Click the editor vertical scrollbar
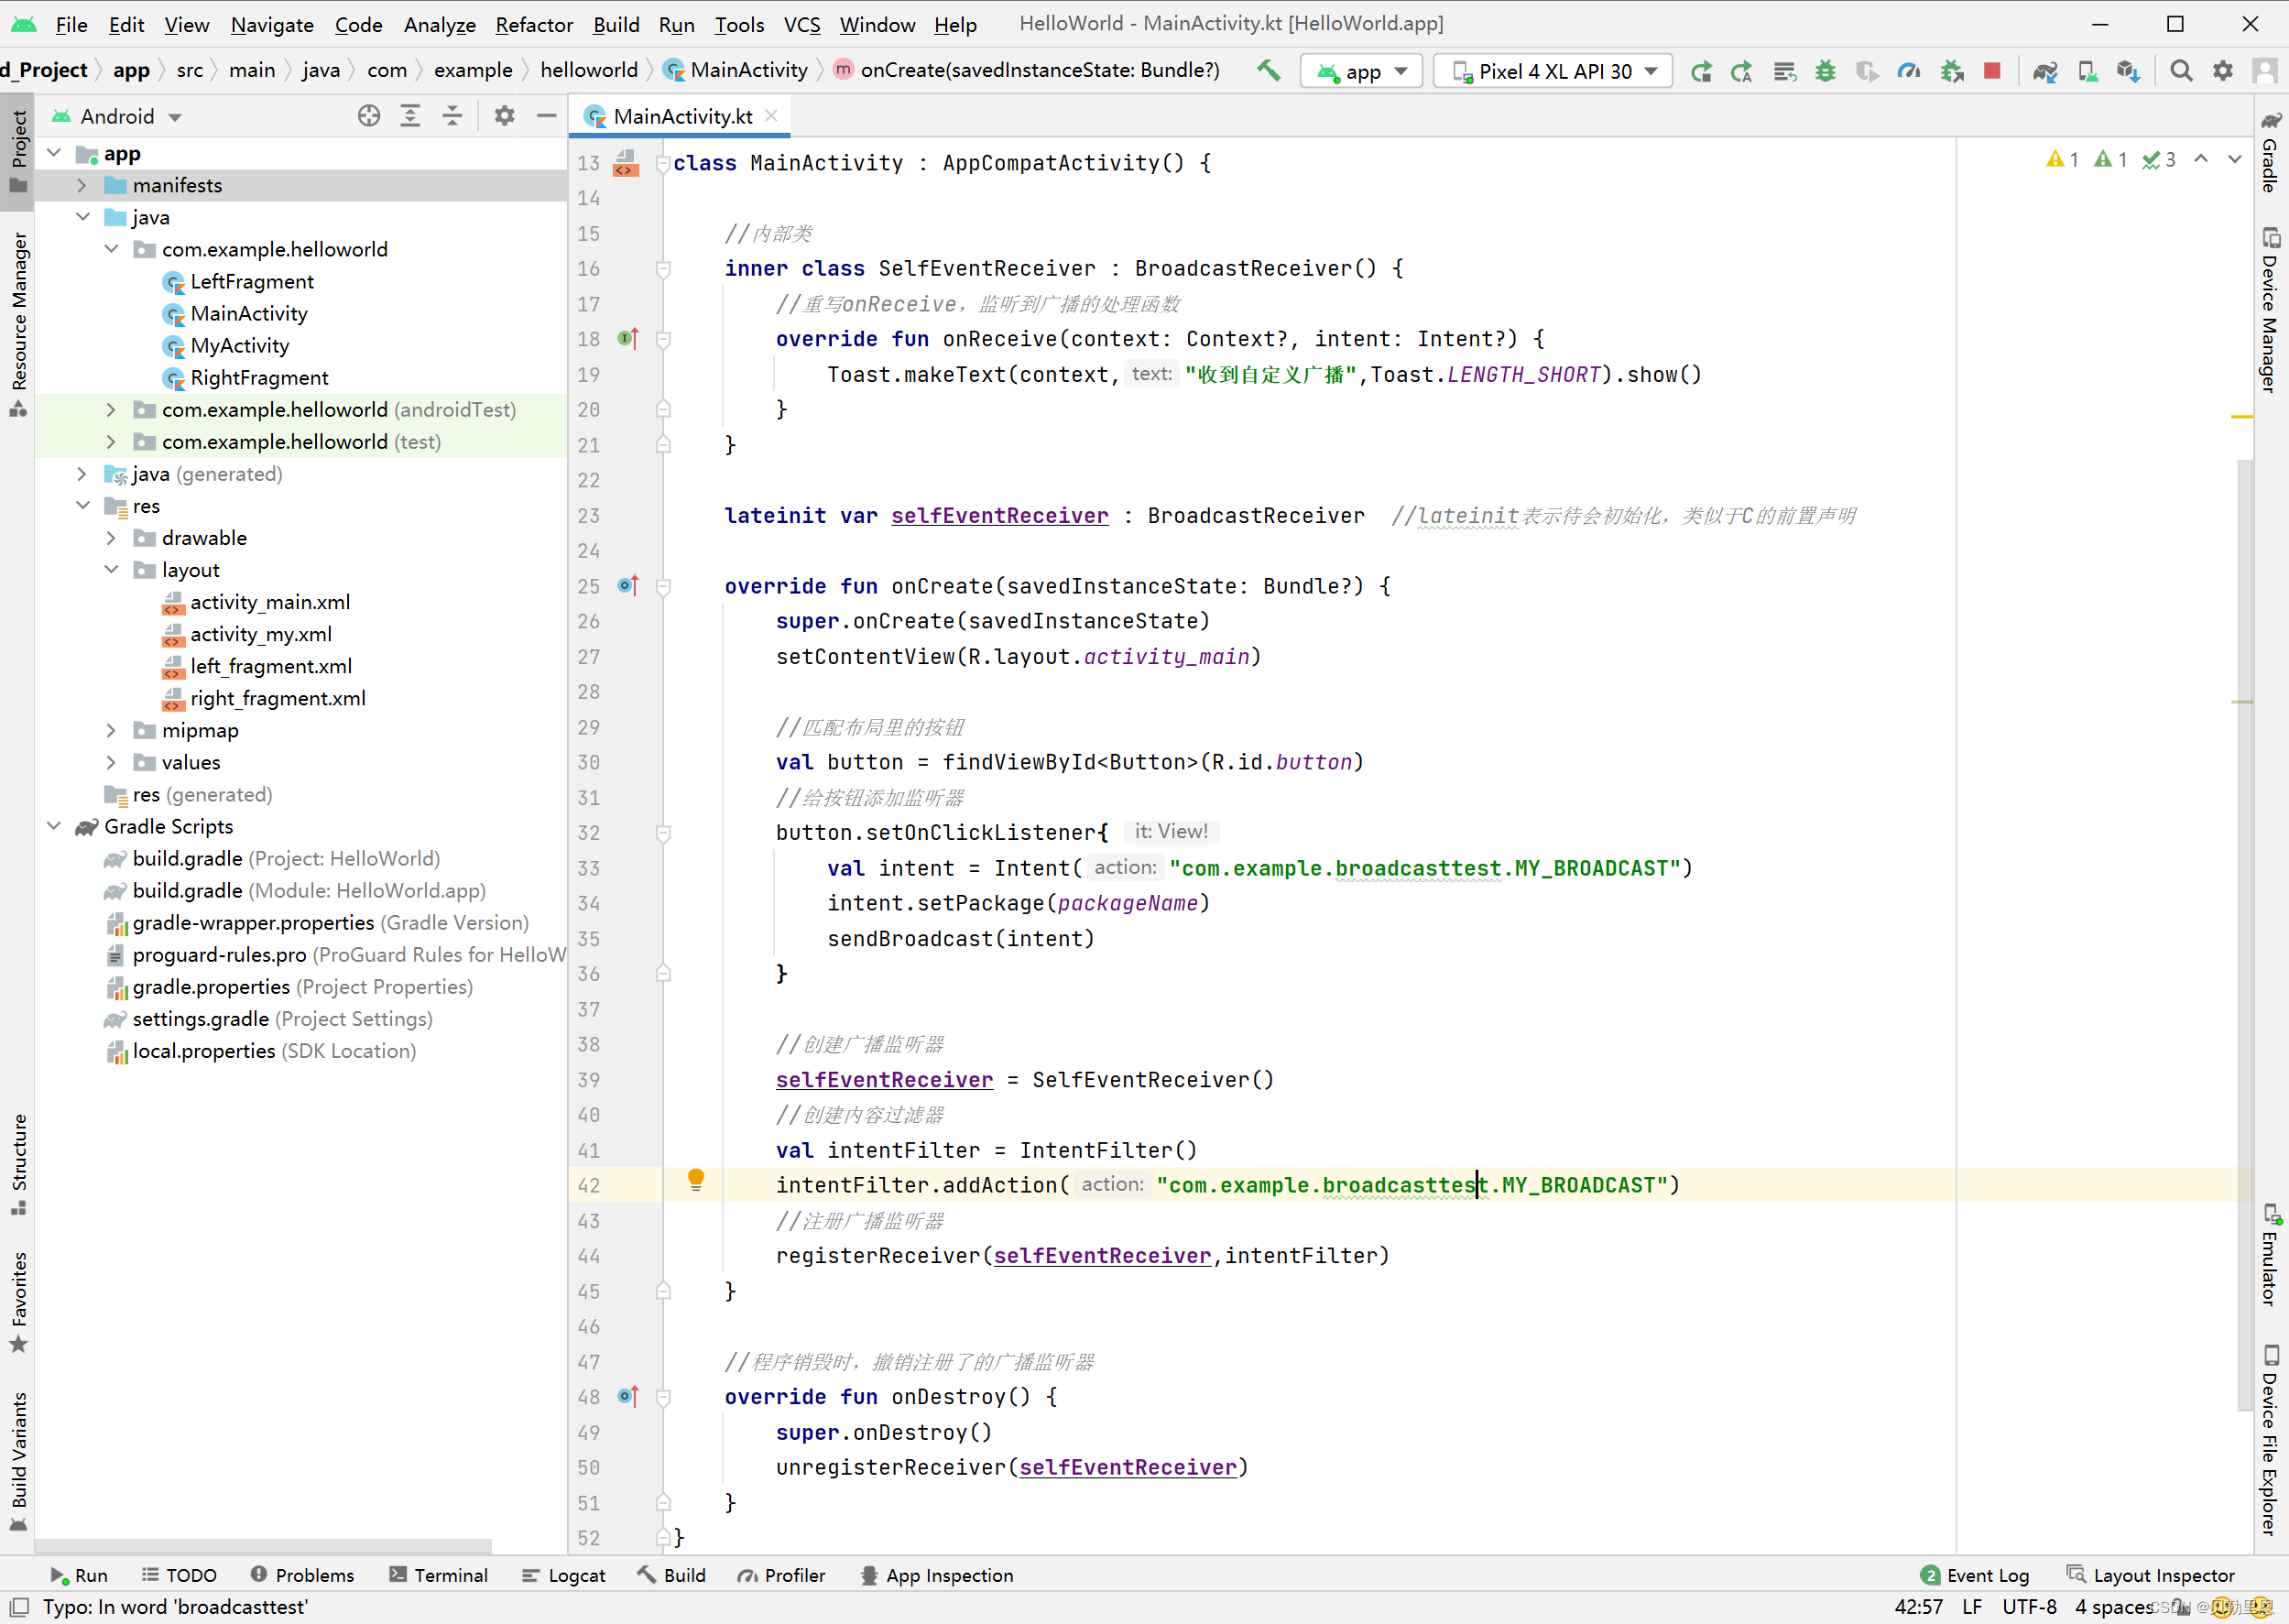The width and height of the screenshot is (2289, 1624). pyautogui.click(x=2245, y=934)
